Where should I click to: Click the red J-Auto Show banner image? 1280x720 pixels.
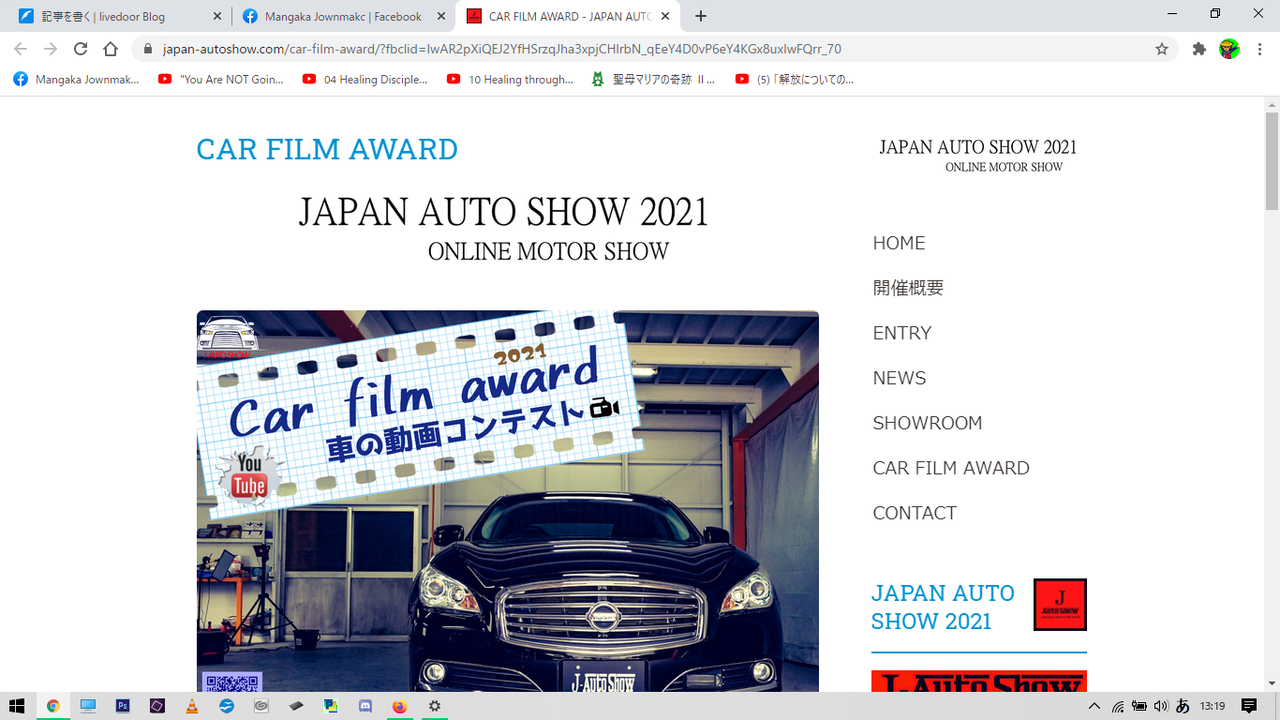point(979,681)
